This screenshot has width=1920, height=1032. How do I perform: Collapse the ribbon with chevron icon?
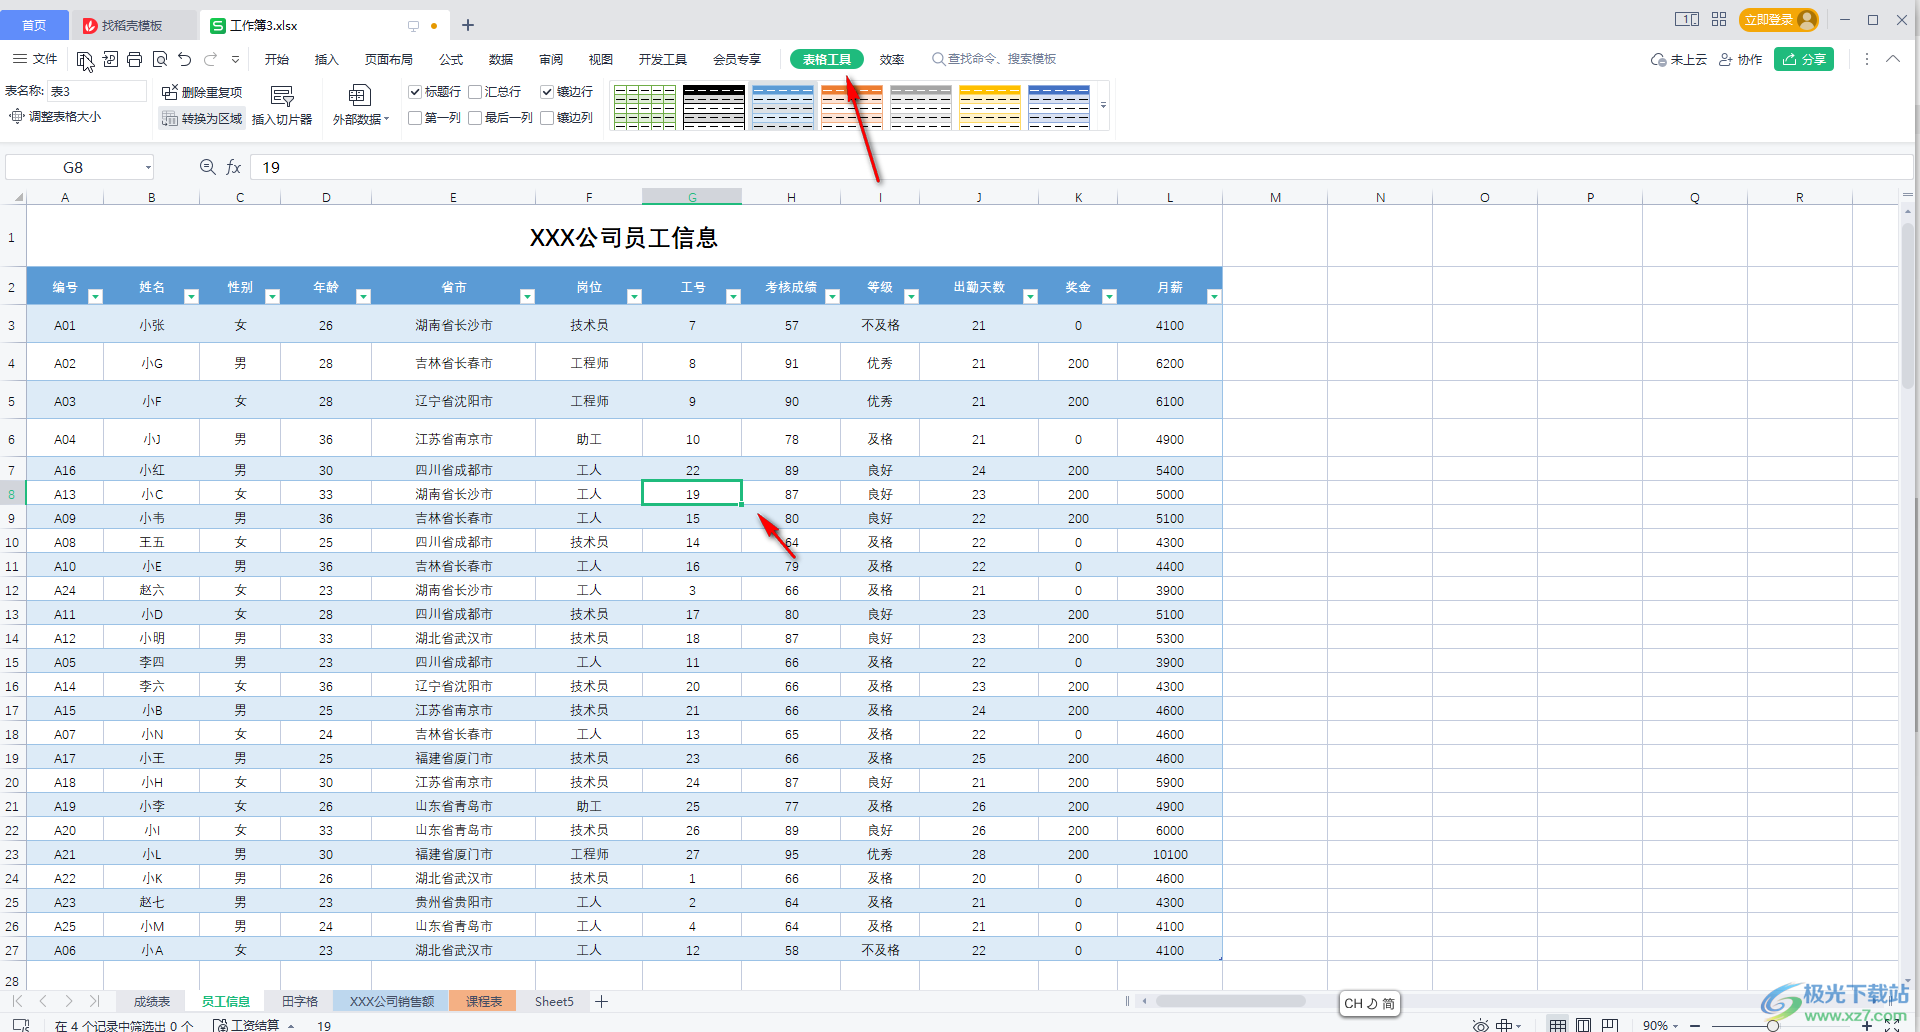(1893, 59)
